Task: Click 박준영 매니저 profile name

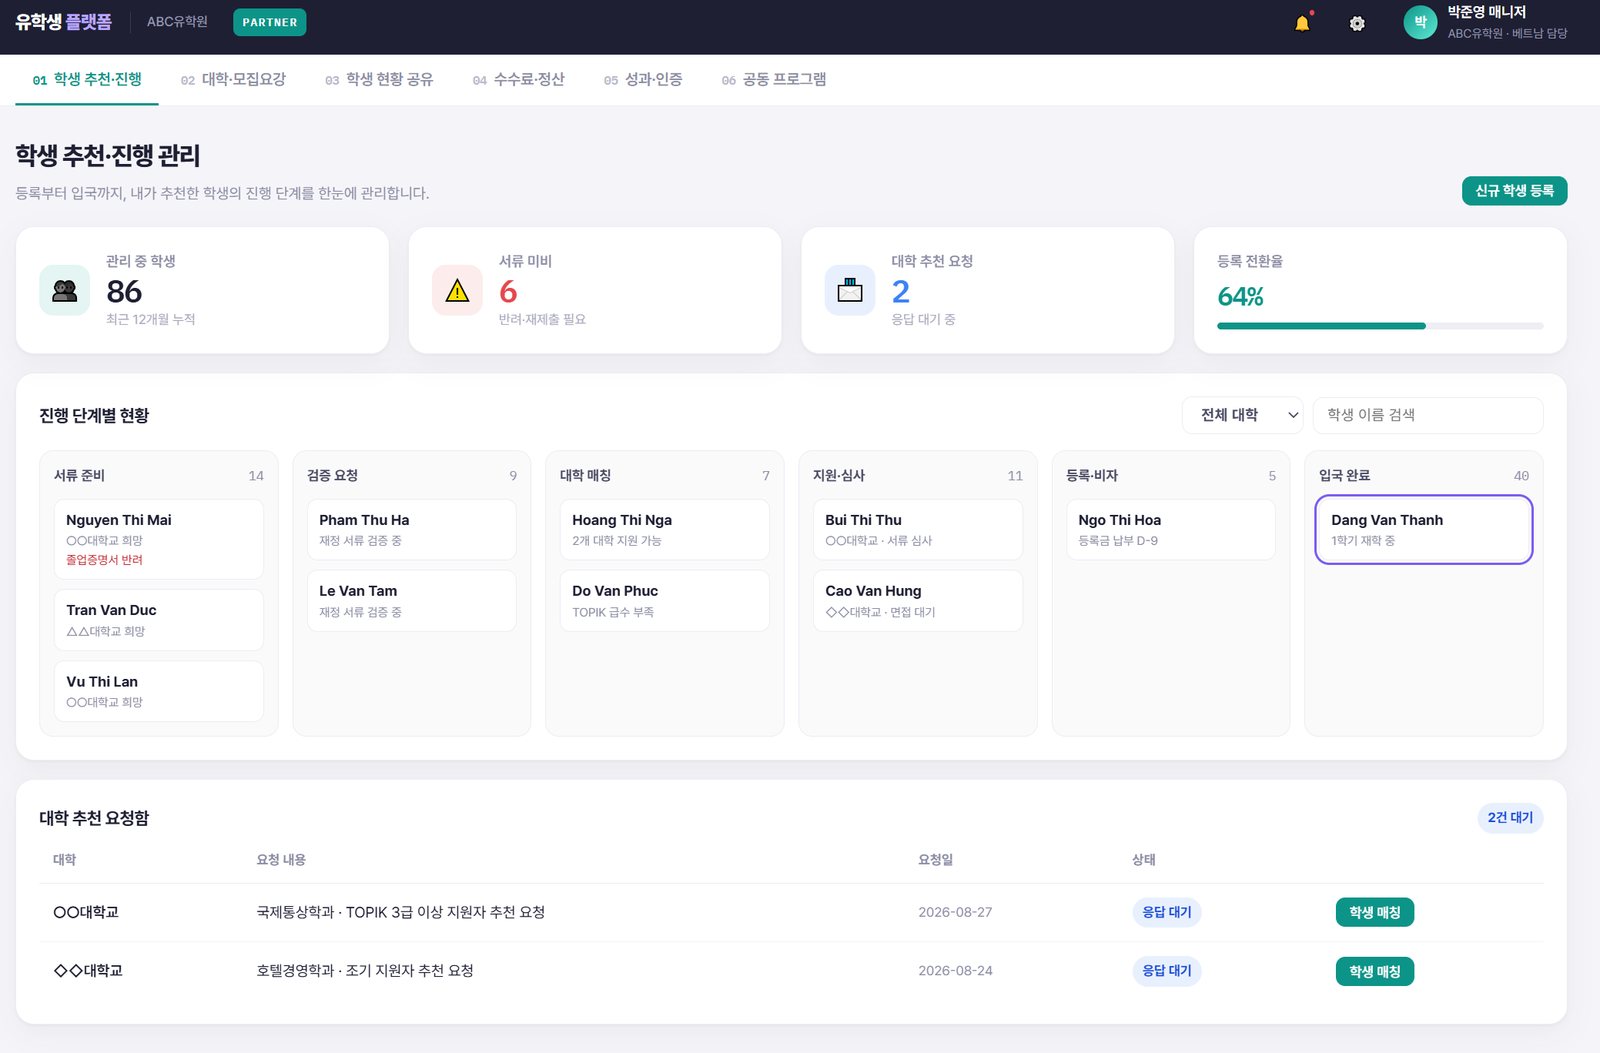Action: (x=1486, y=12)
